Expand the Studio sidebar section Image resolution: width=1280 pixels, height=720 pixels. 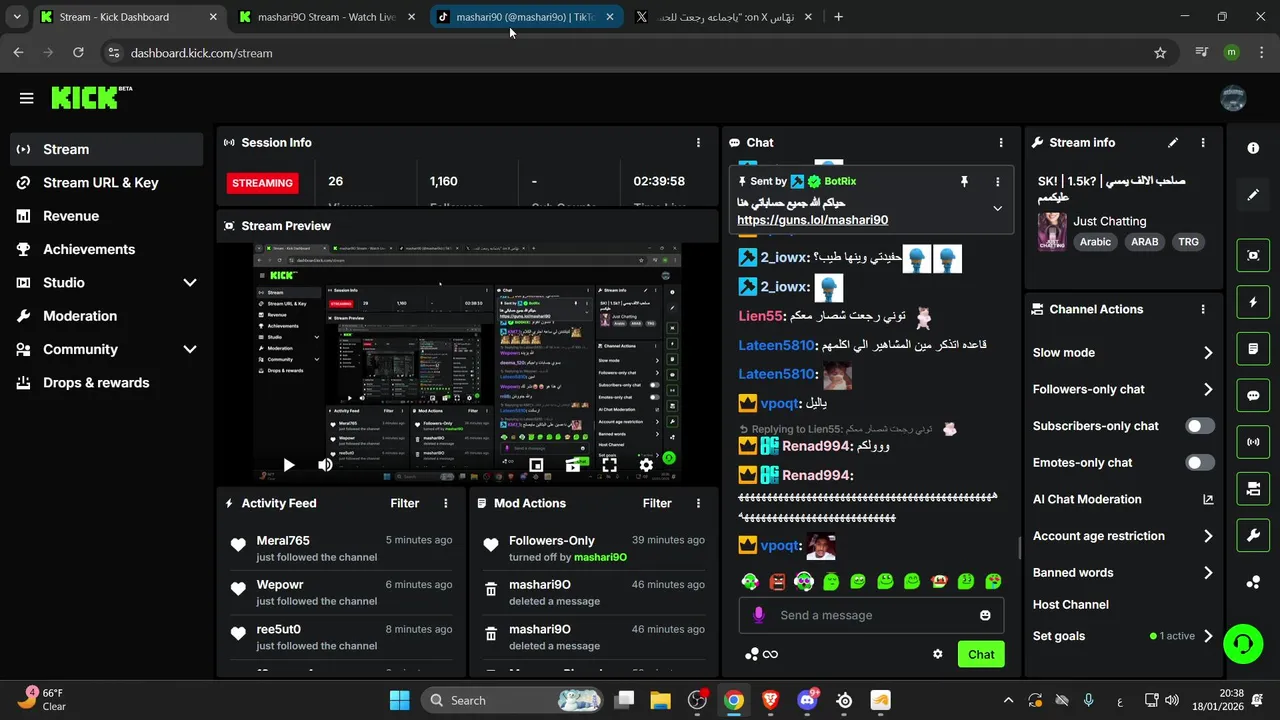[x=190, y=283]
